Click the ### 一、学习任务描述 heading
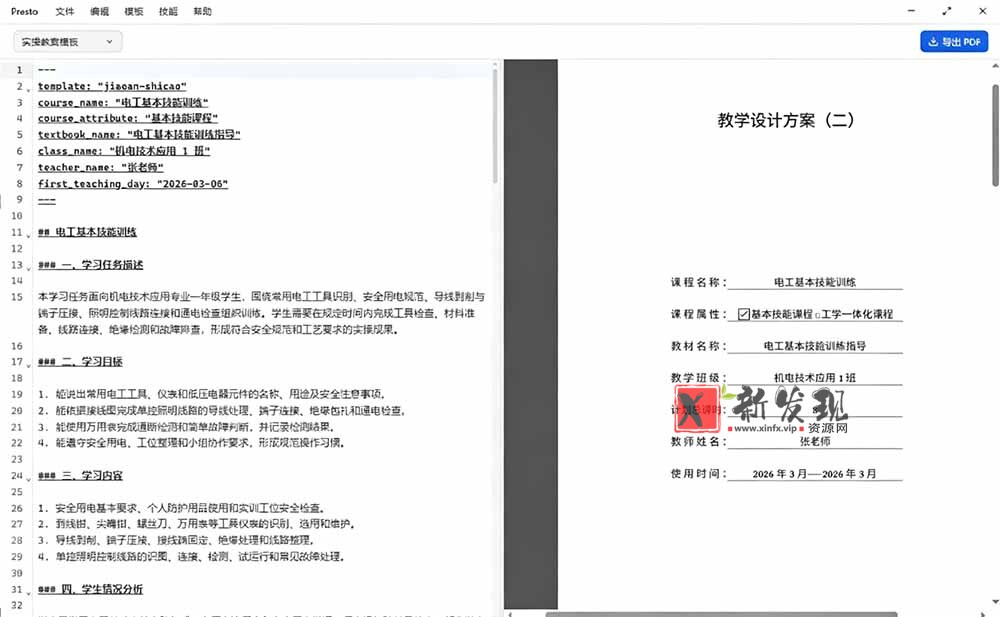Viewport: 1000px width, 617px height. pos(91,265)
